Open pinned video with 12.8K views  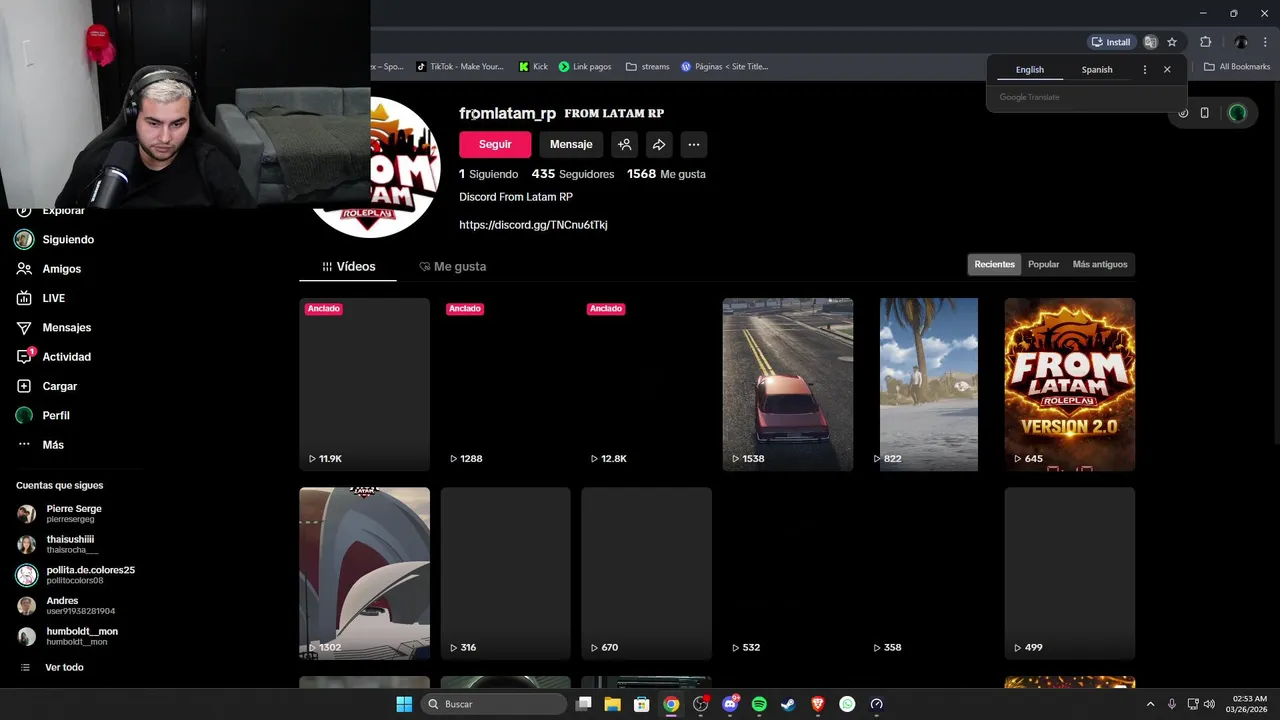pos(646,384)
